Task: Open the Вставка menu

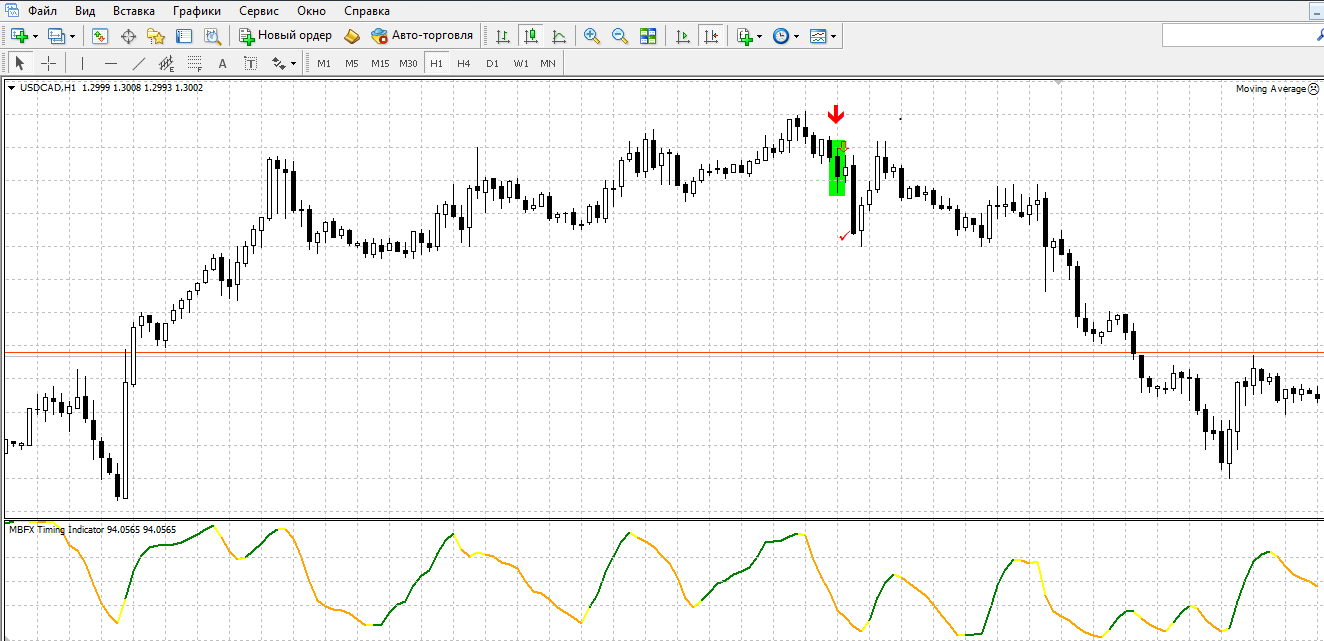Action: click(134, 11)
